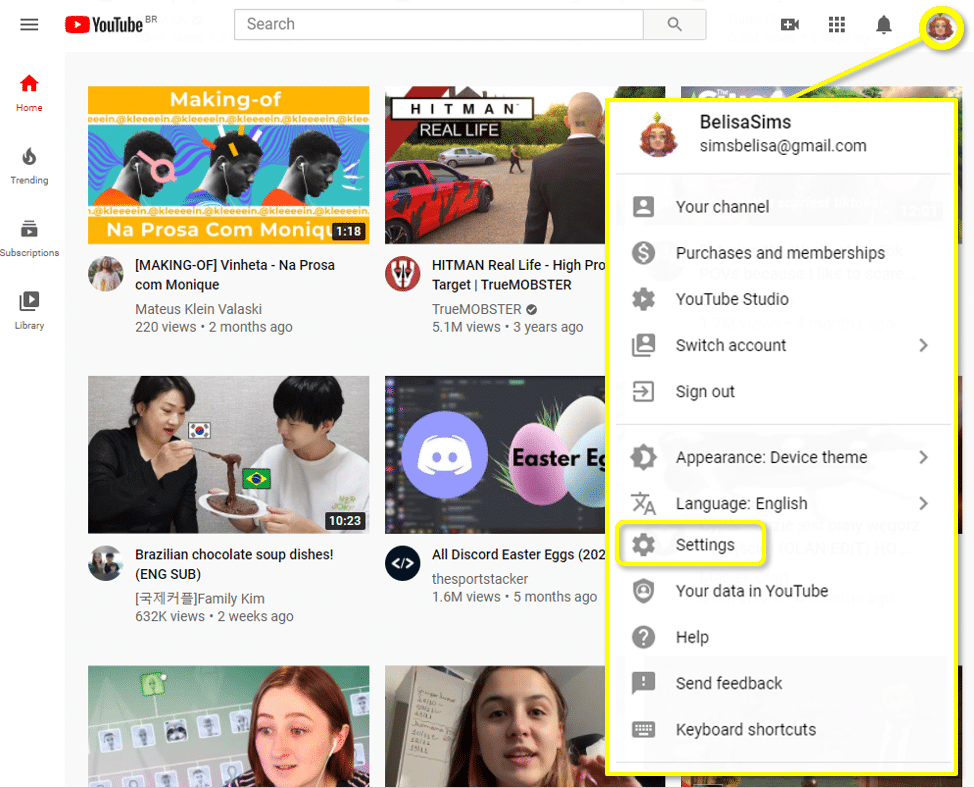The width and height of the screenshot is (974, 788).
Task: Click the search magnifier button
Action: click(x=675, y=24)
